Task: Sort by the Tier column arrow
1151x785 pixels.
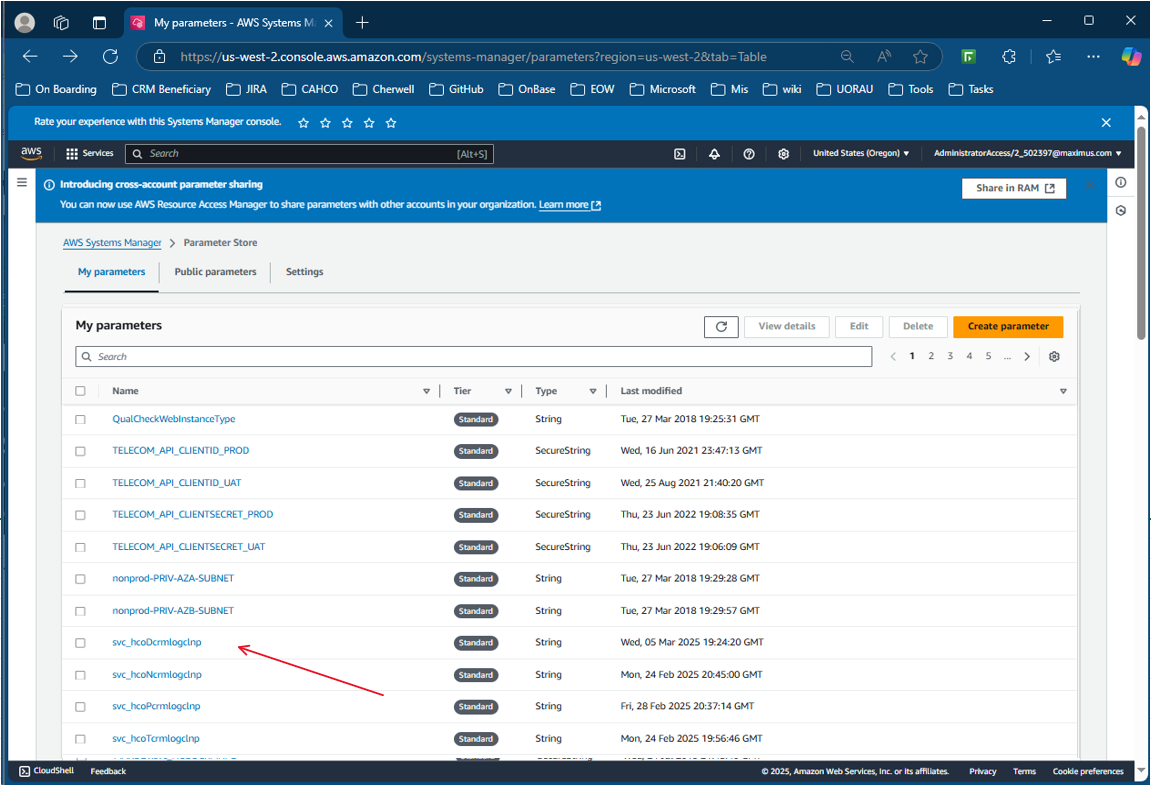Action: coord(508,391)
